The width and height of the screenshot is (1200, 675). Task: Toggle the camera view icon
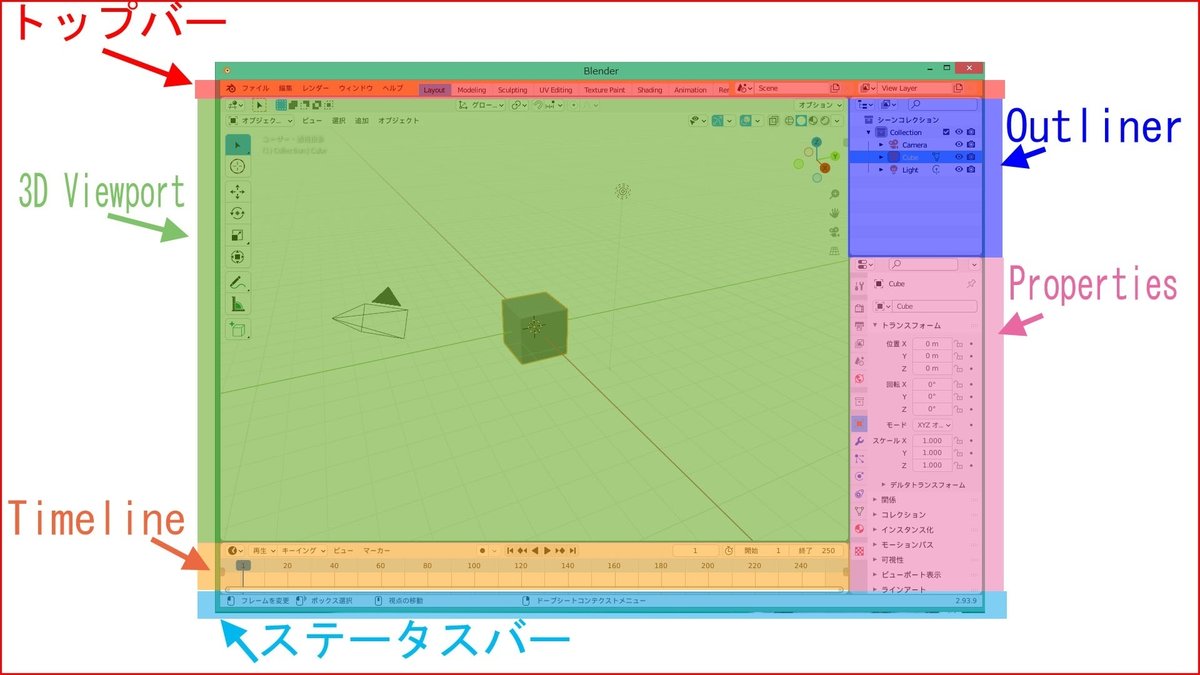coord(834,232)
